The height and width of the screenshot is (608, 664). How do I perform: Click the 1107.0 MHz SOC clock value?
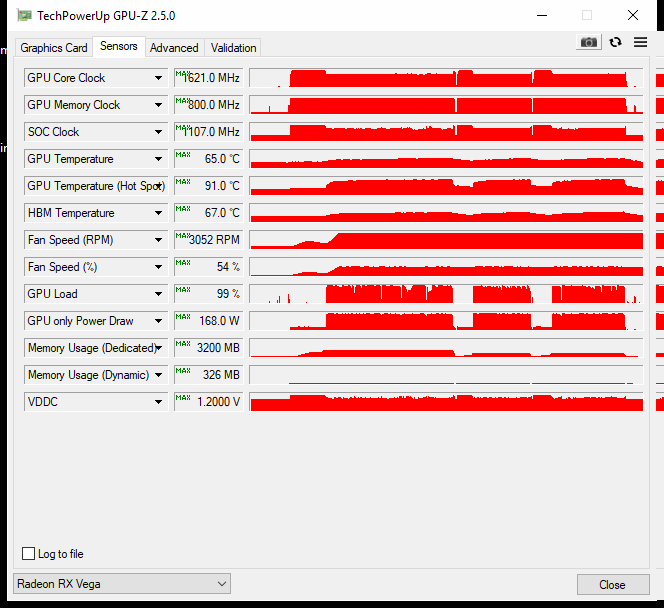(209, 132)
